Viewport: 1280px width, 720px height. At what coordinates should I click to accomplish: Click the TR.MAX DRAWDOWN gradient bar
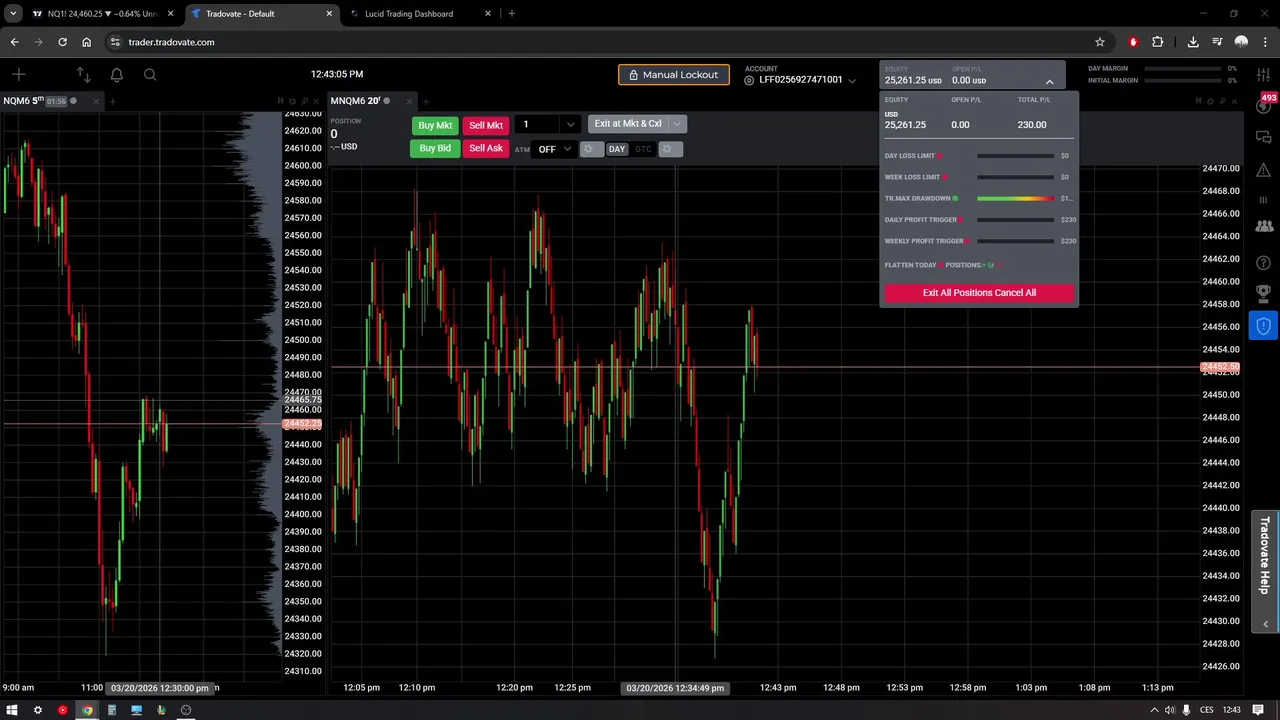point(1015,198)
